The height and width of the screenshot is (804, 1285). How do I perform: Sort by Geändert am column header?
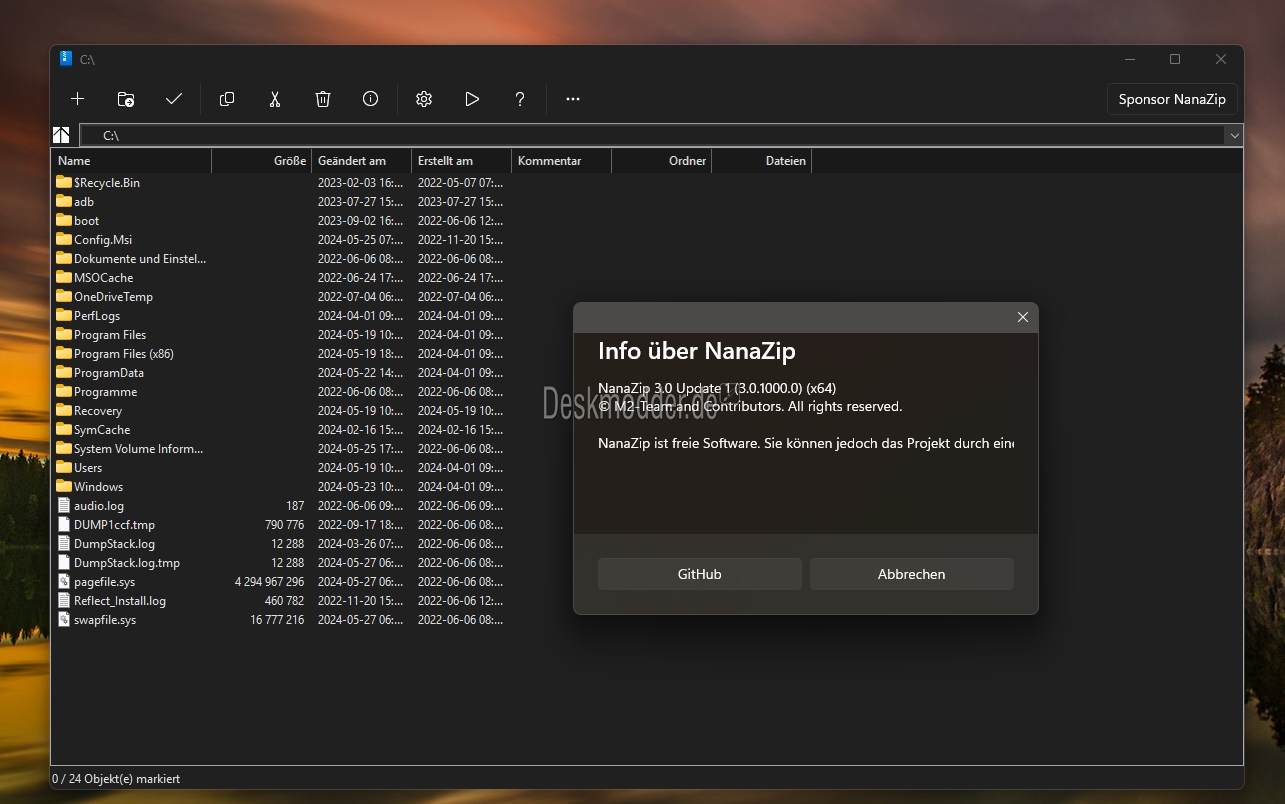point(361,160)
